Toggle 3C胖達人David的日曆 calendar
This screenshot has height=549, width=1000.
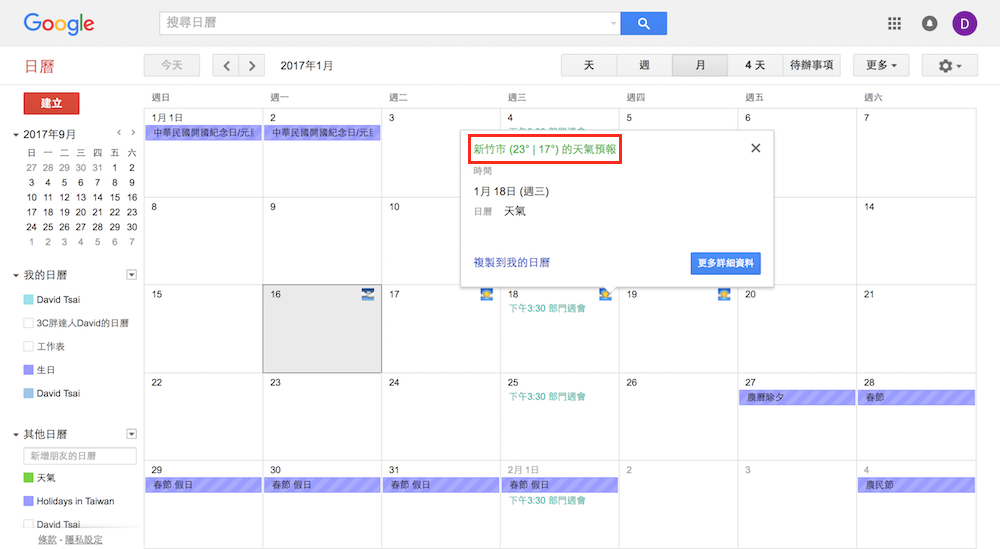pos(28,323)
